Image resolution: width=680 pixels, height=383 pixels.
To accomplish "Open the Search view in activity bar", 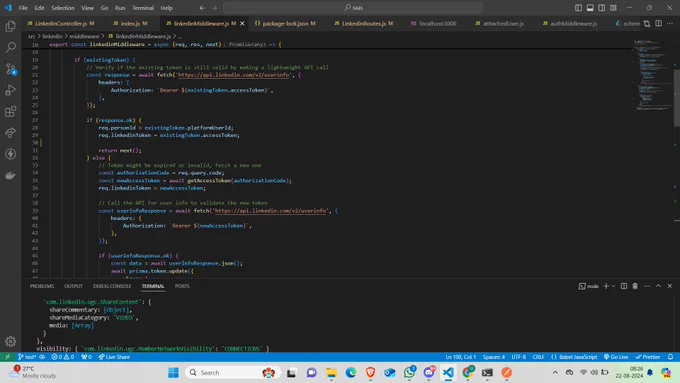I will pos(10,47).
